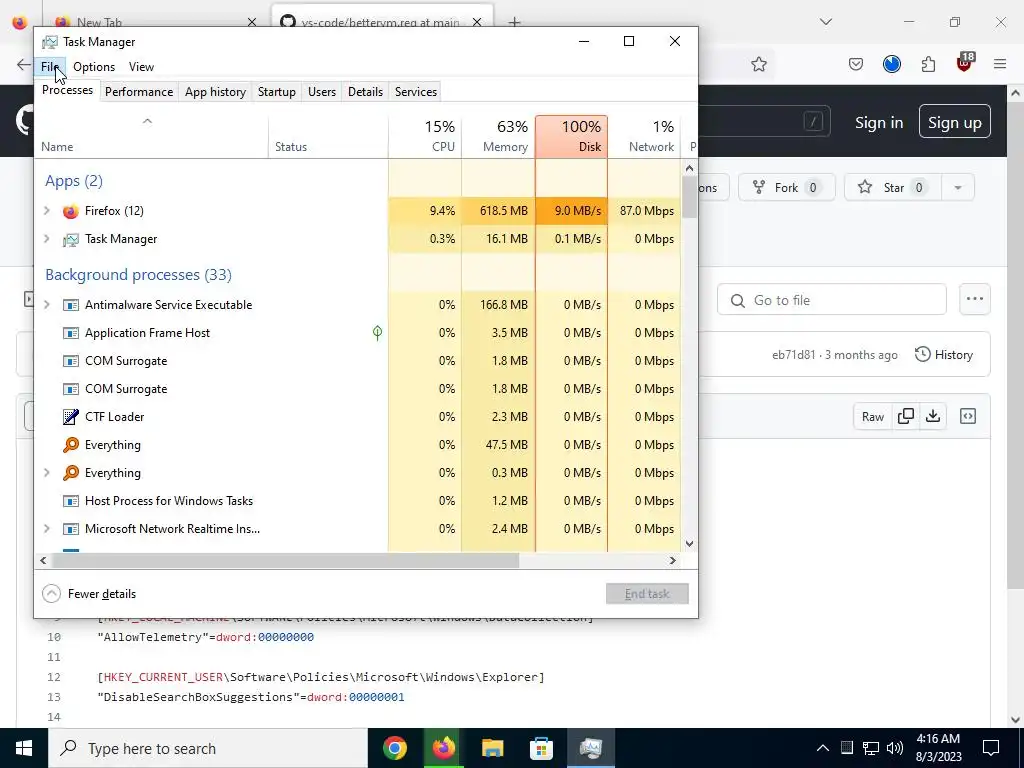Click the Firefox icon in process list
1024x768 pixels.
pos(71,211)
